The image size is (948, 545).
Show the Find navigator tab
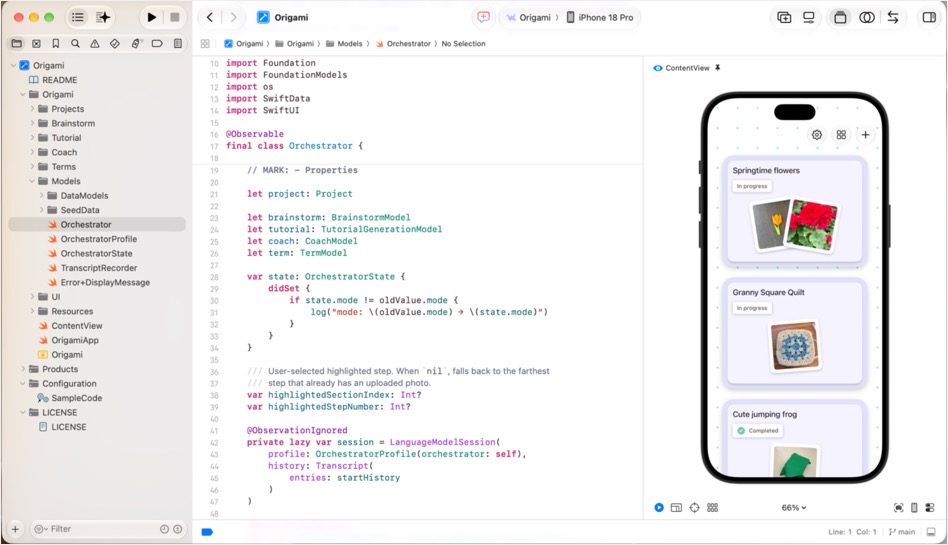point(75,44)
